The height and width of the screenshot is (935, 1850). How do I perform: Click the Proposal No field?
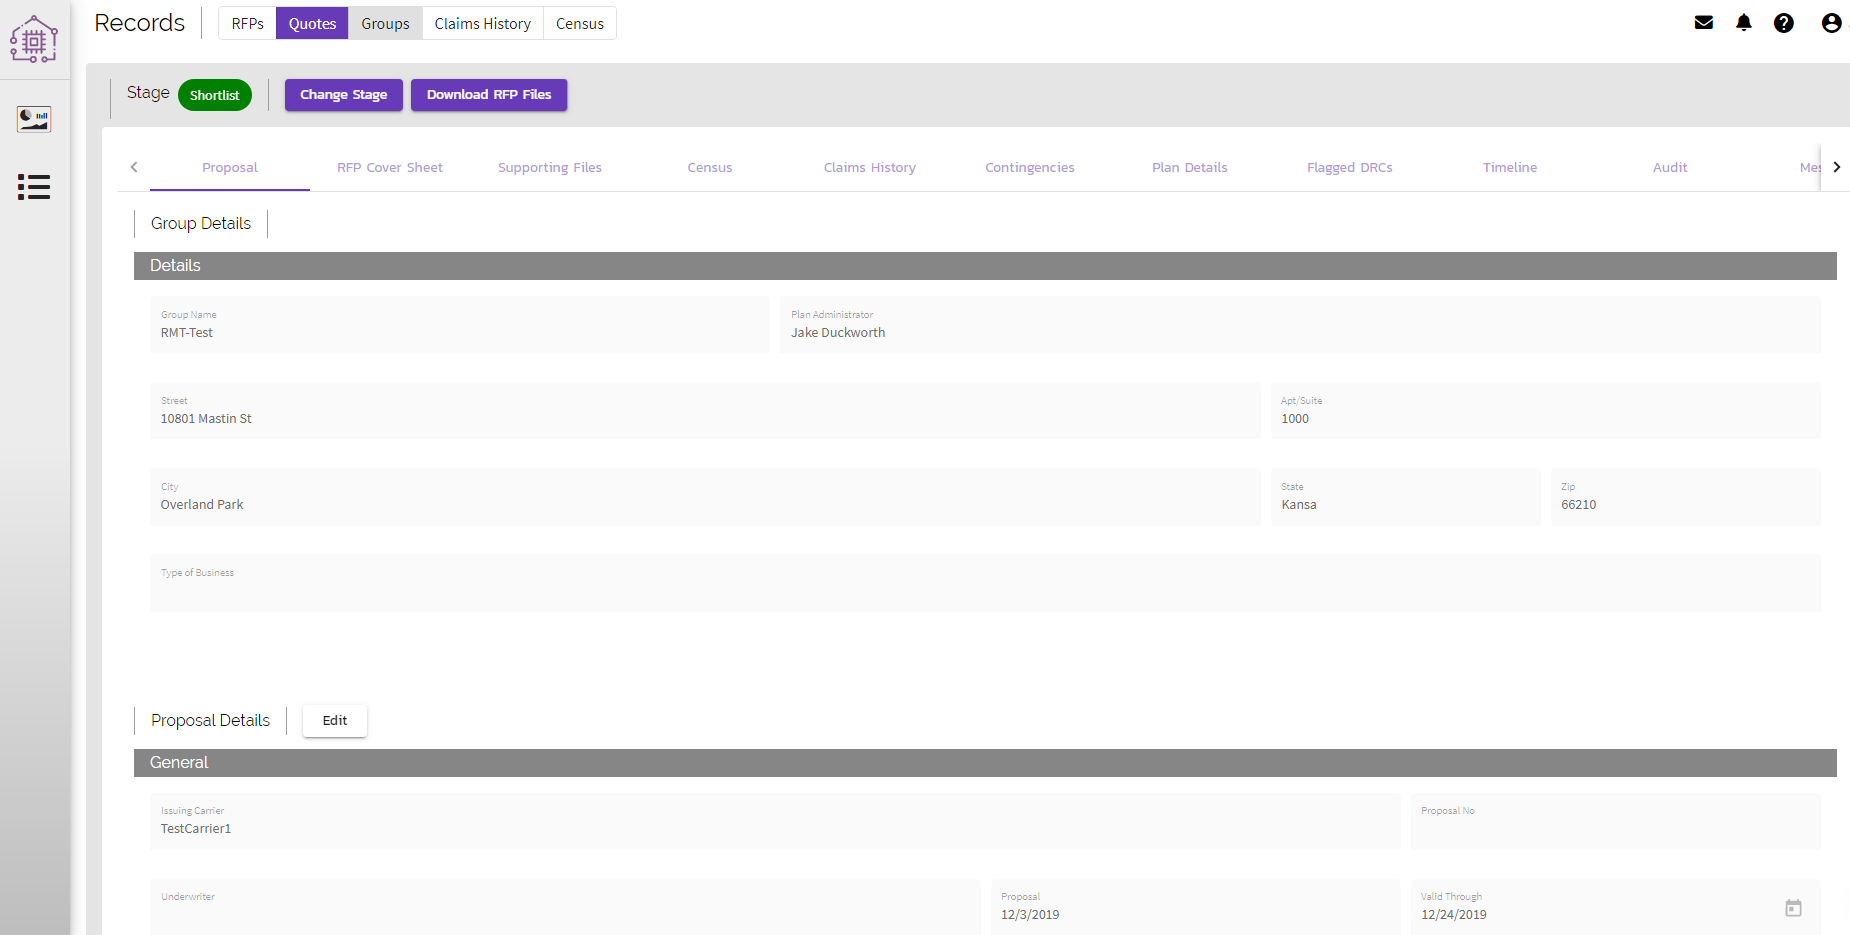1615,821
